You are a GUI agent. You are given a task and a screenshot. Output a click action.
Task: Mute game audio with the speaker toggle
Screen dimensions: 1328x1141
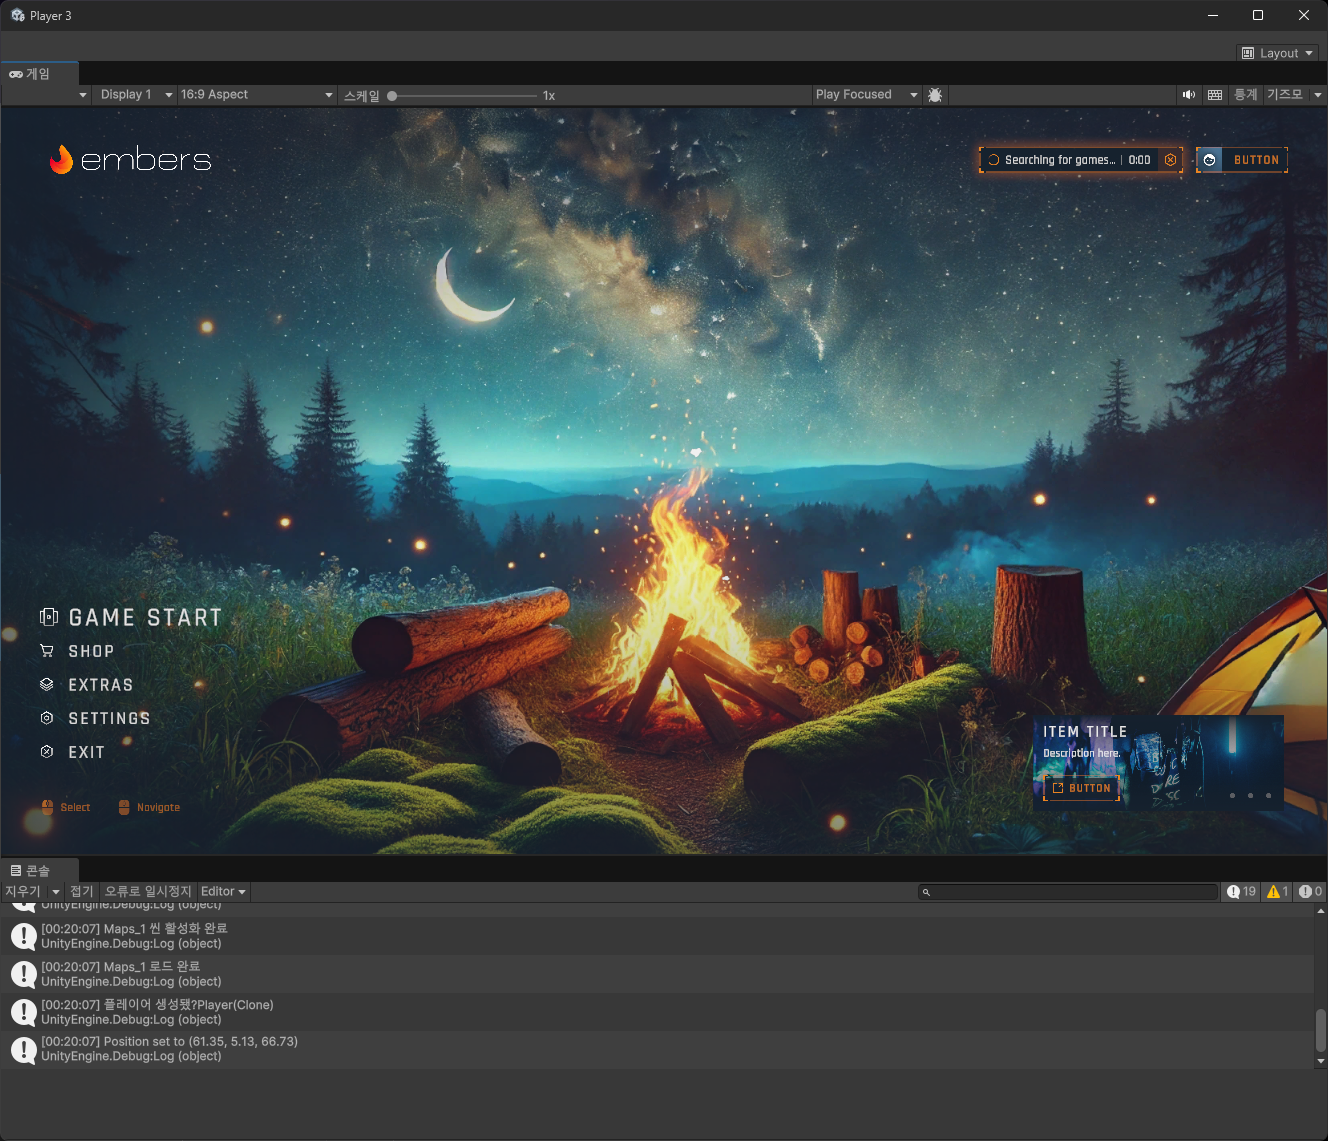coord(1189,95)
